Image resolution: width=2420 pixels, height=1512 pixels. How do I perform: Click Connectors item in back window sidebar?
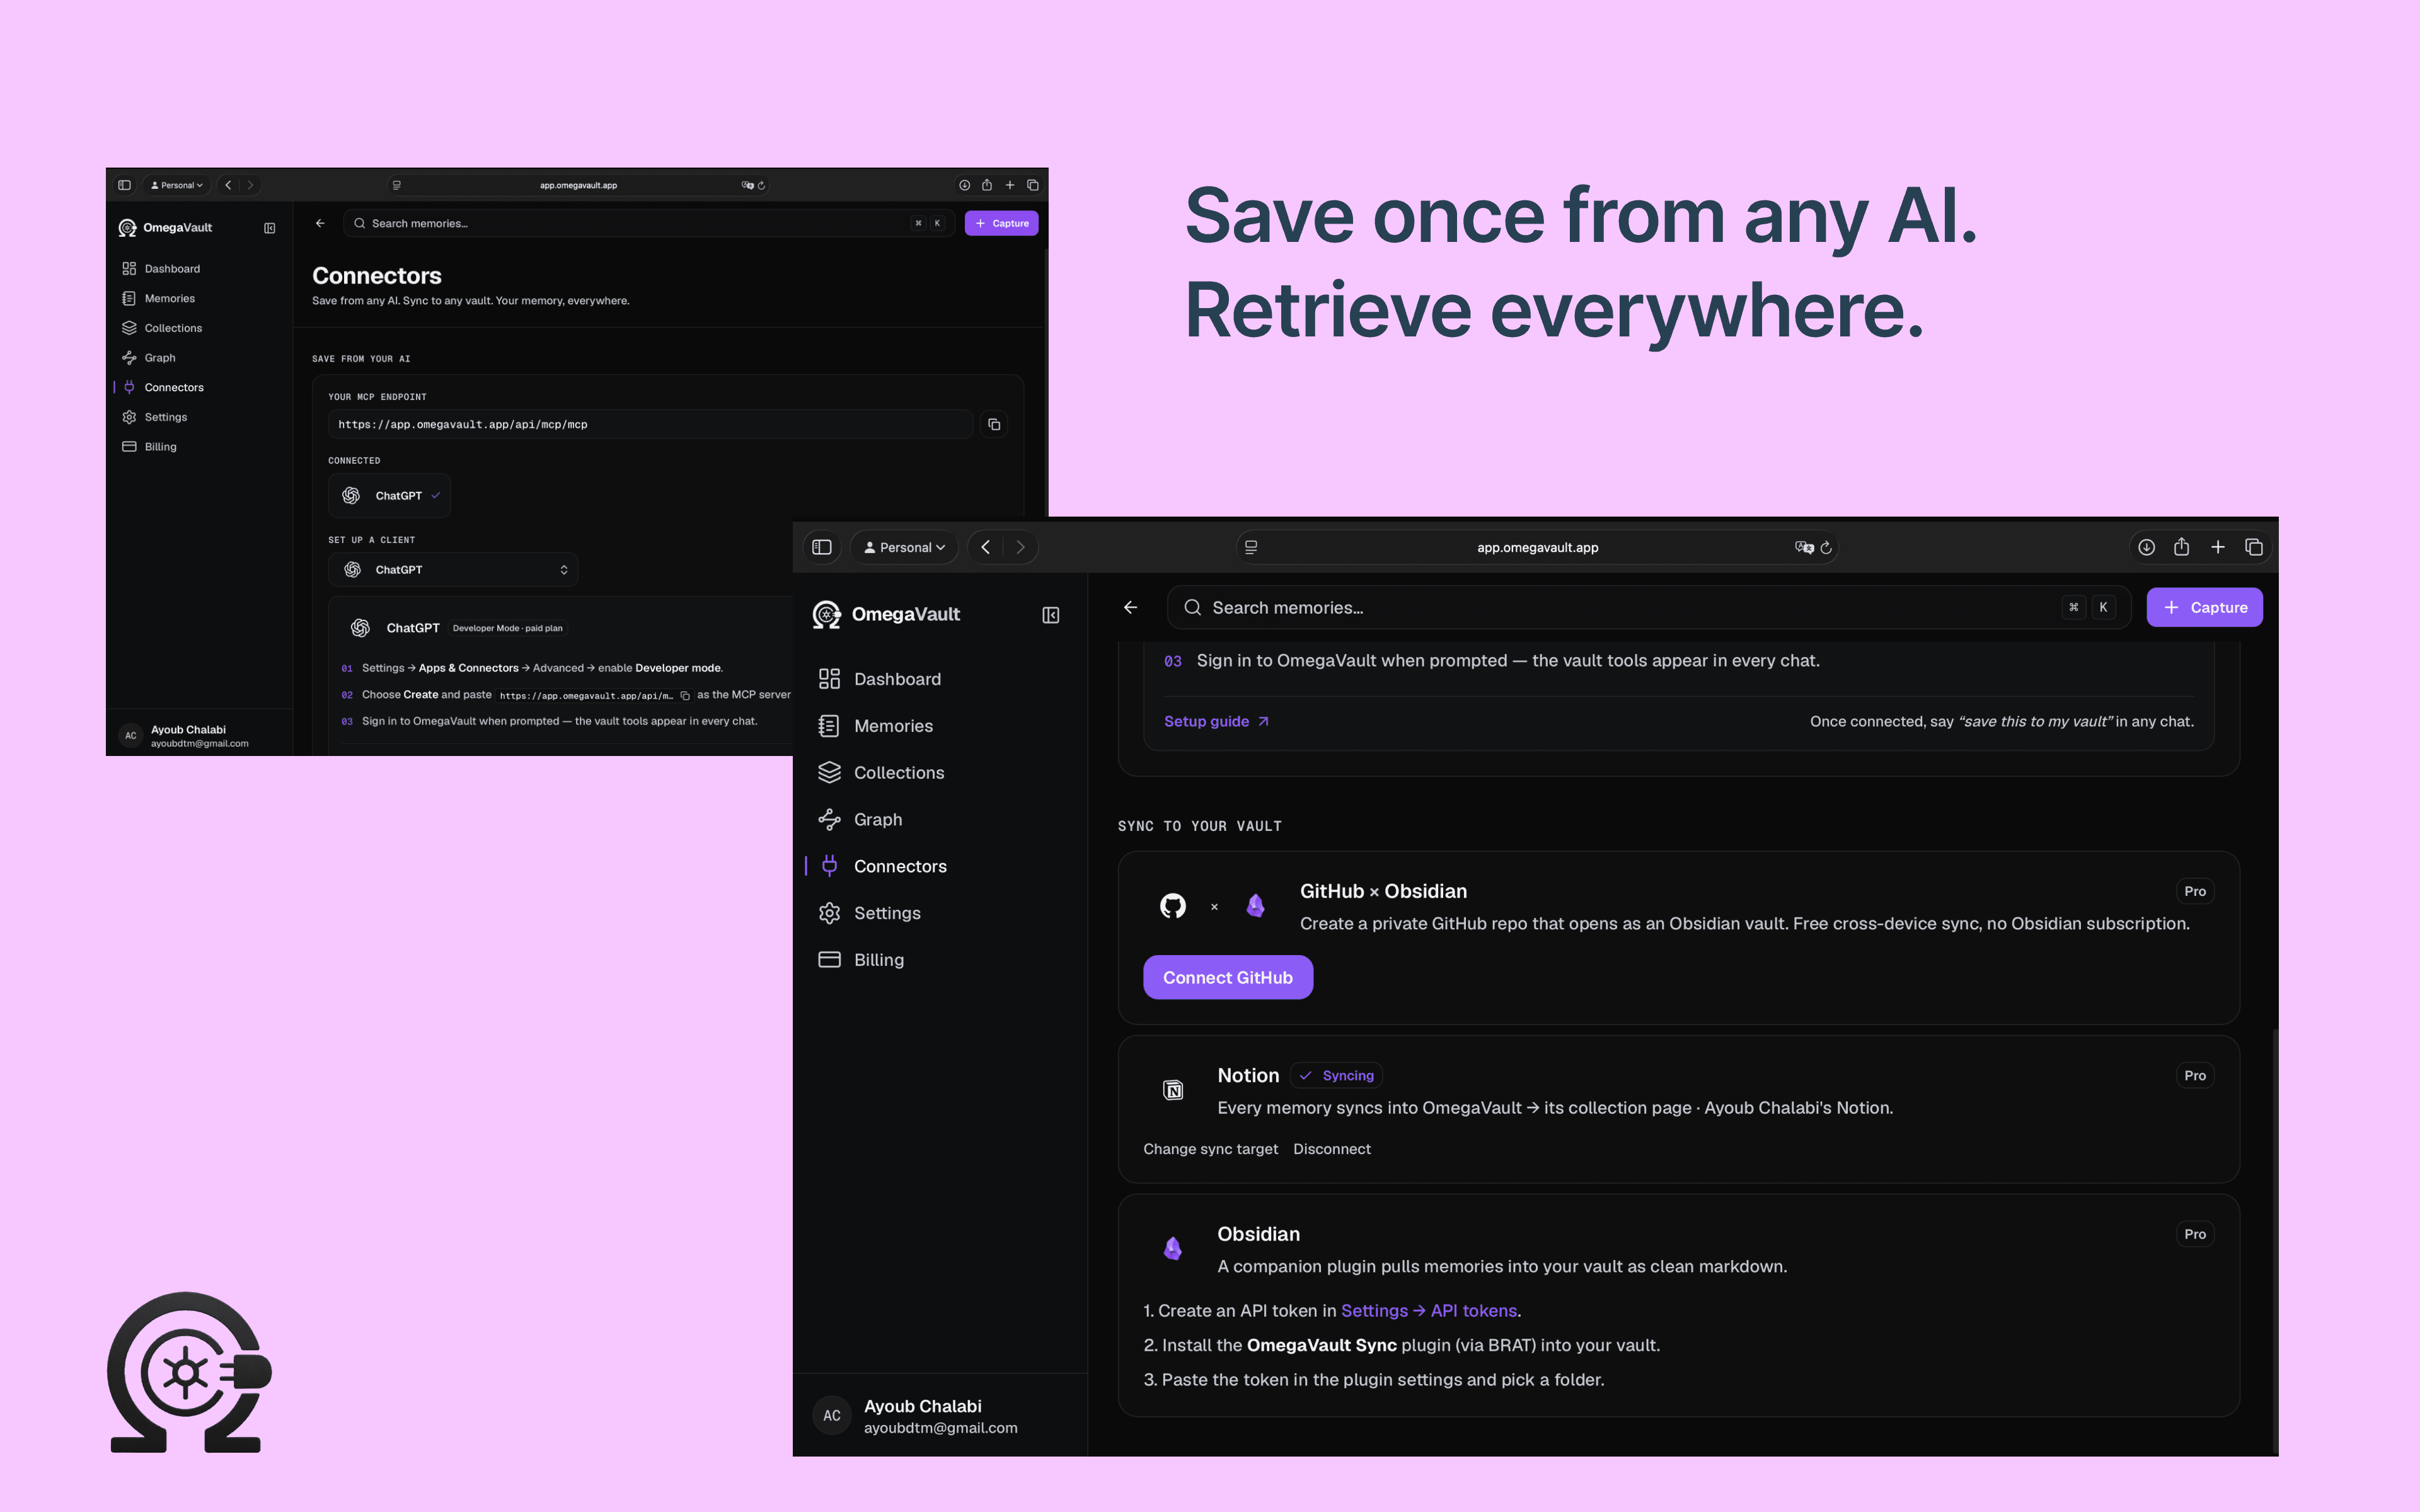point(163,387)
